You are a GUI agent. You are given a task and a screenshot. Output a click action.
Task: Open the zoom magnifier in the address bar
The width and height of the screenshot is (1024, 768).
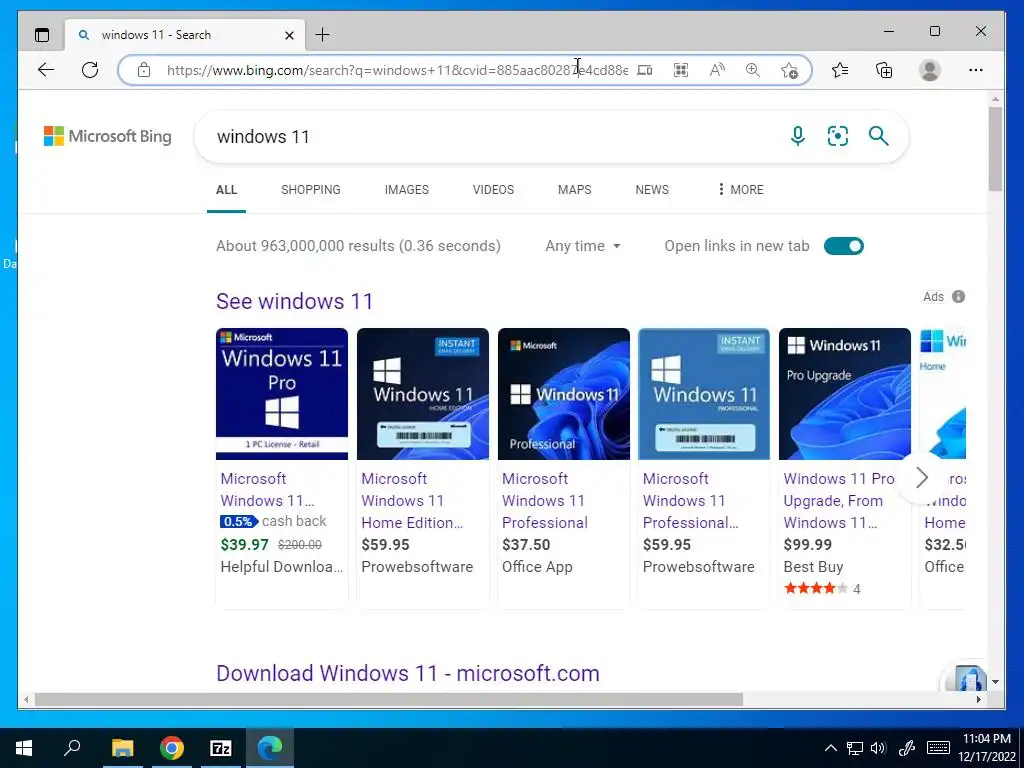coord(753,70)
